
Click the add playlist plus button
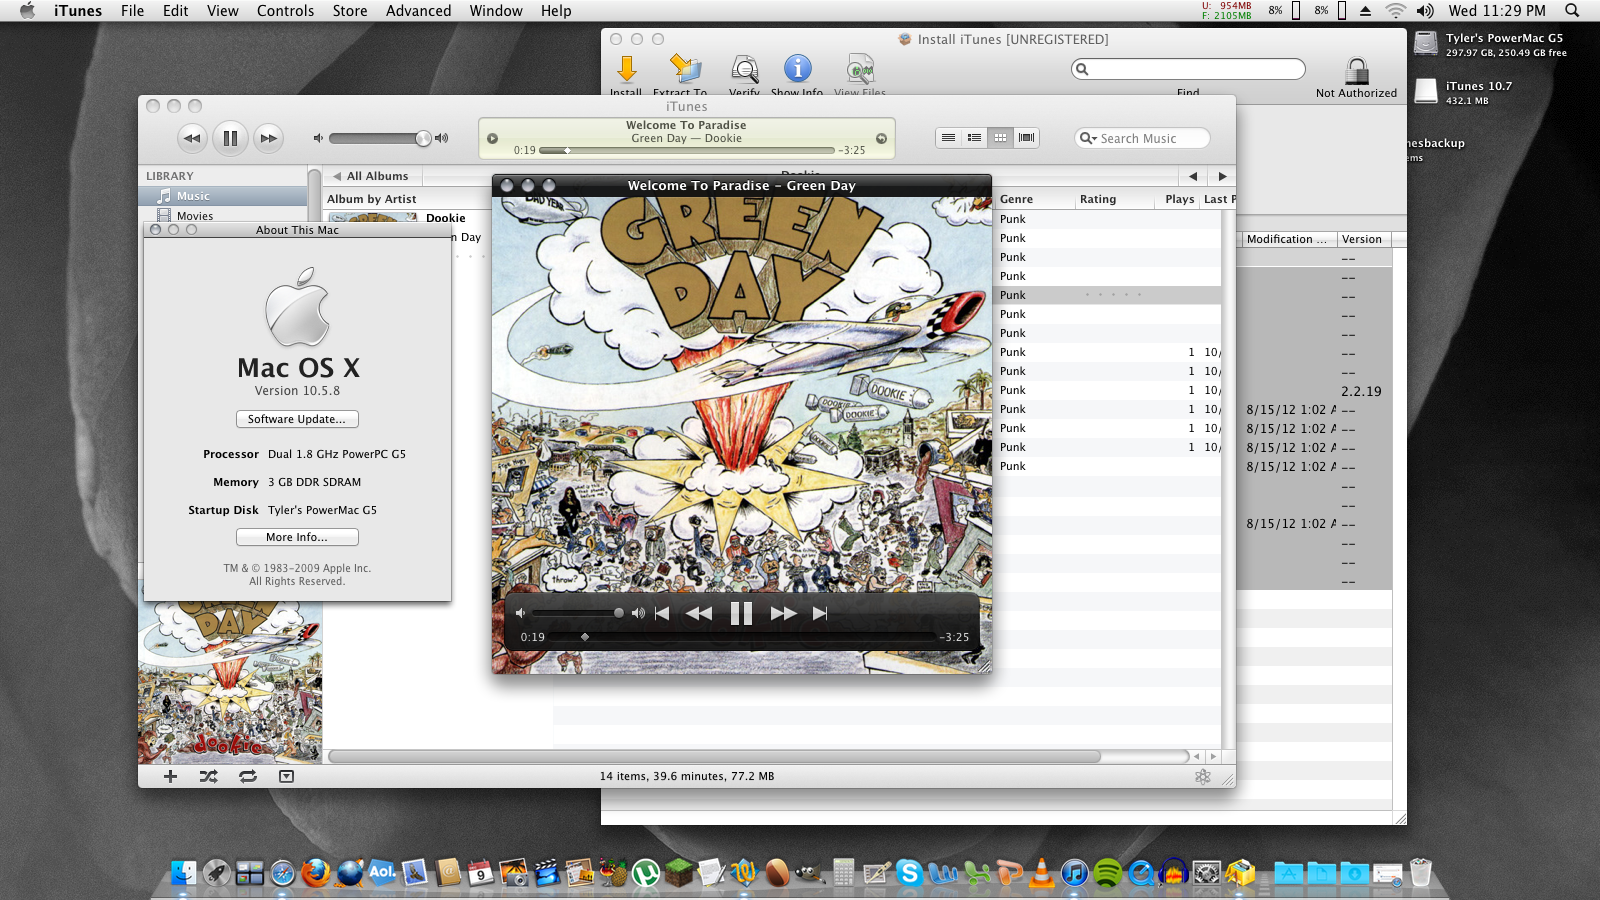pyautogui.click(x=170, y=776)
